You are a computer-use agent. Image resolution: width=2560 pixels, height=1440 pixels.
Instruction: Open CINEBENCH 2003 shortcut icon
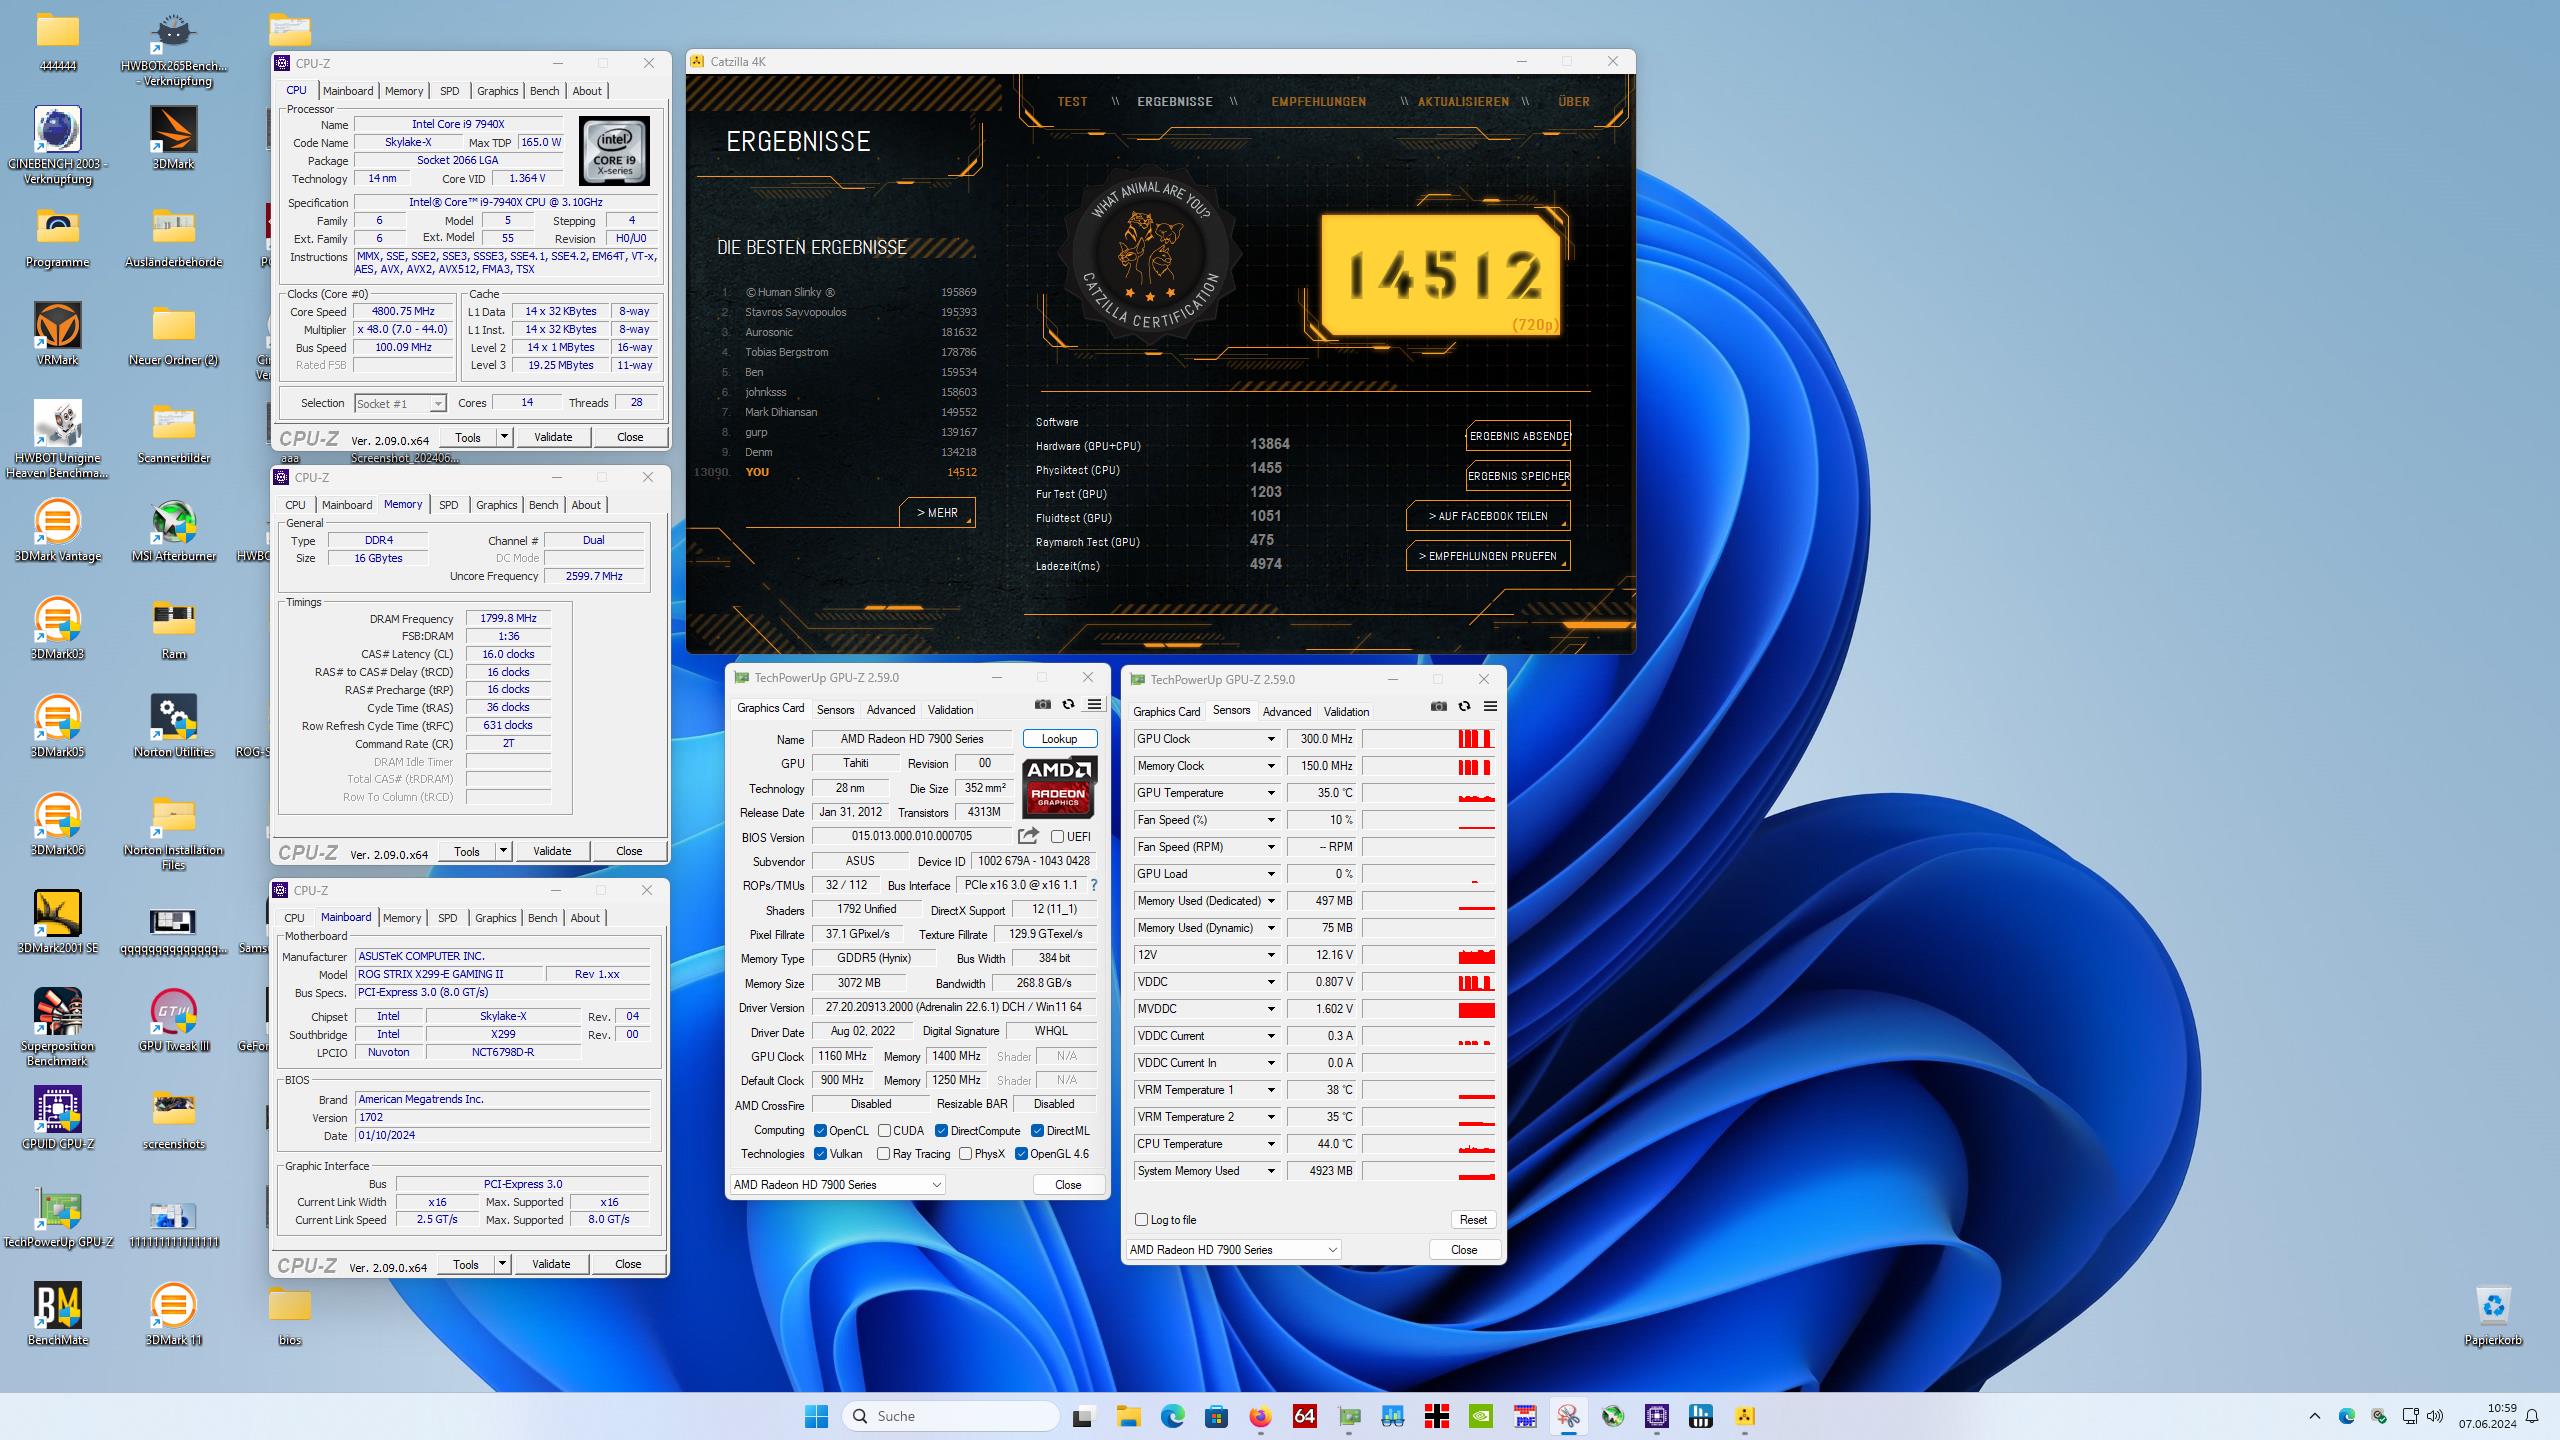[58, 146]
